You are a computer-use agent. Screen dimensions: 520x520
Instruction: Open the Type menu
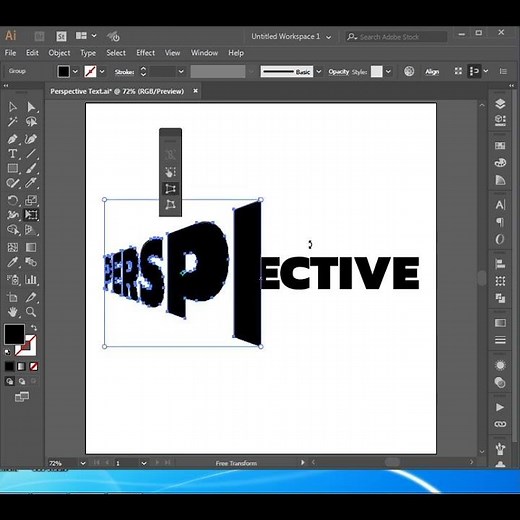[88, 53]
